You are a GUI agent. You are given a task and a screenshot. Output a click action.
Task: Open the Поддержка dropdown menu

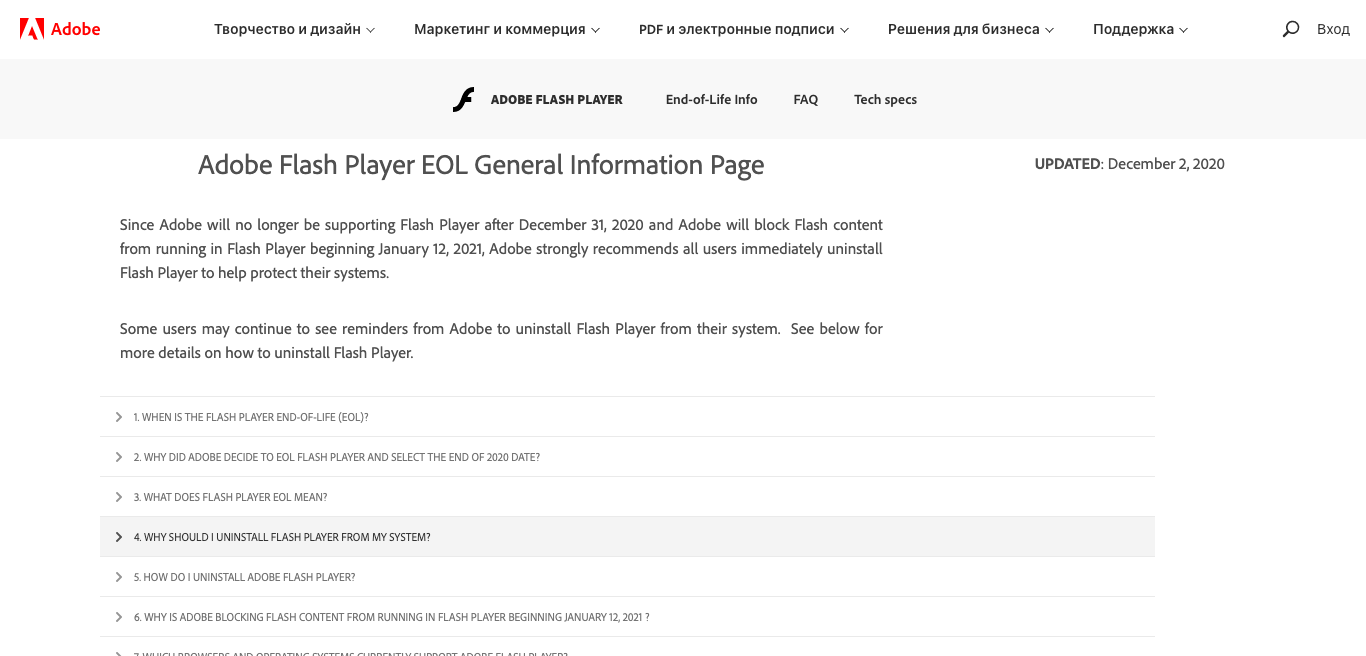[1140, 30]
